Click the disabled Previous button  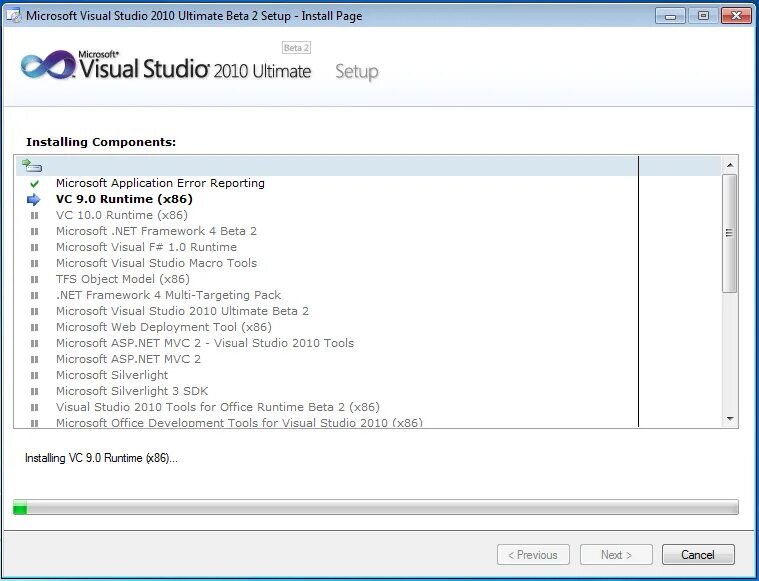(x=533, y=554)
